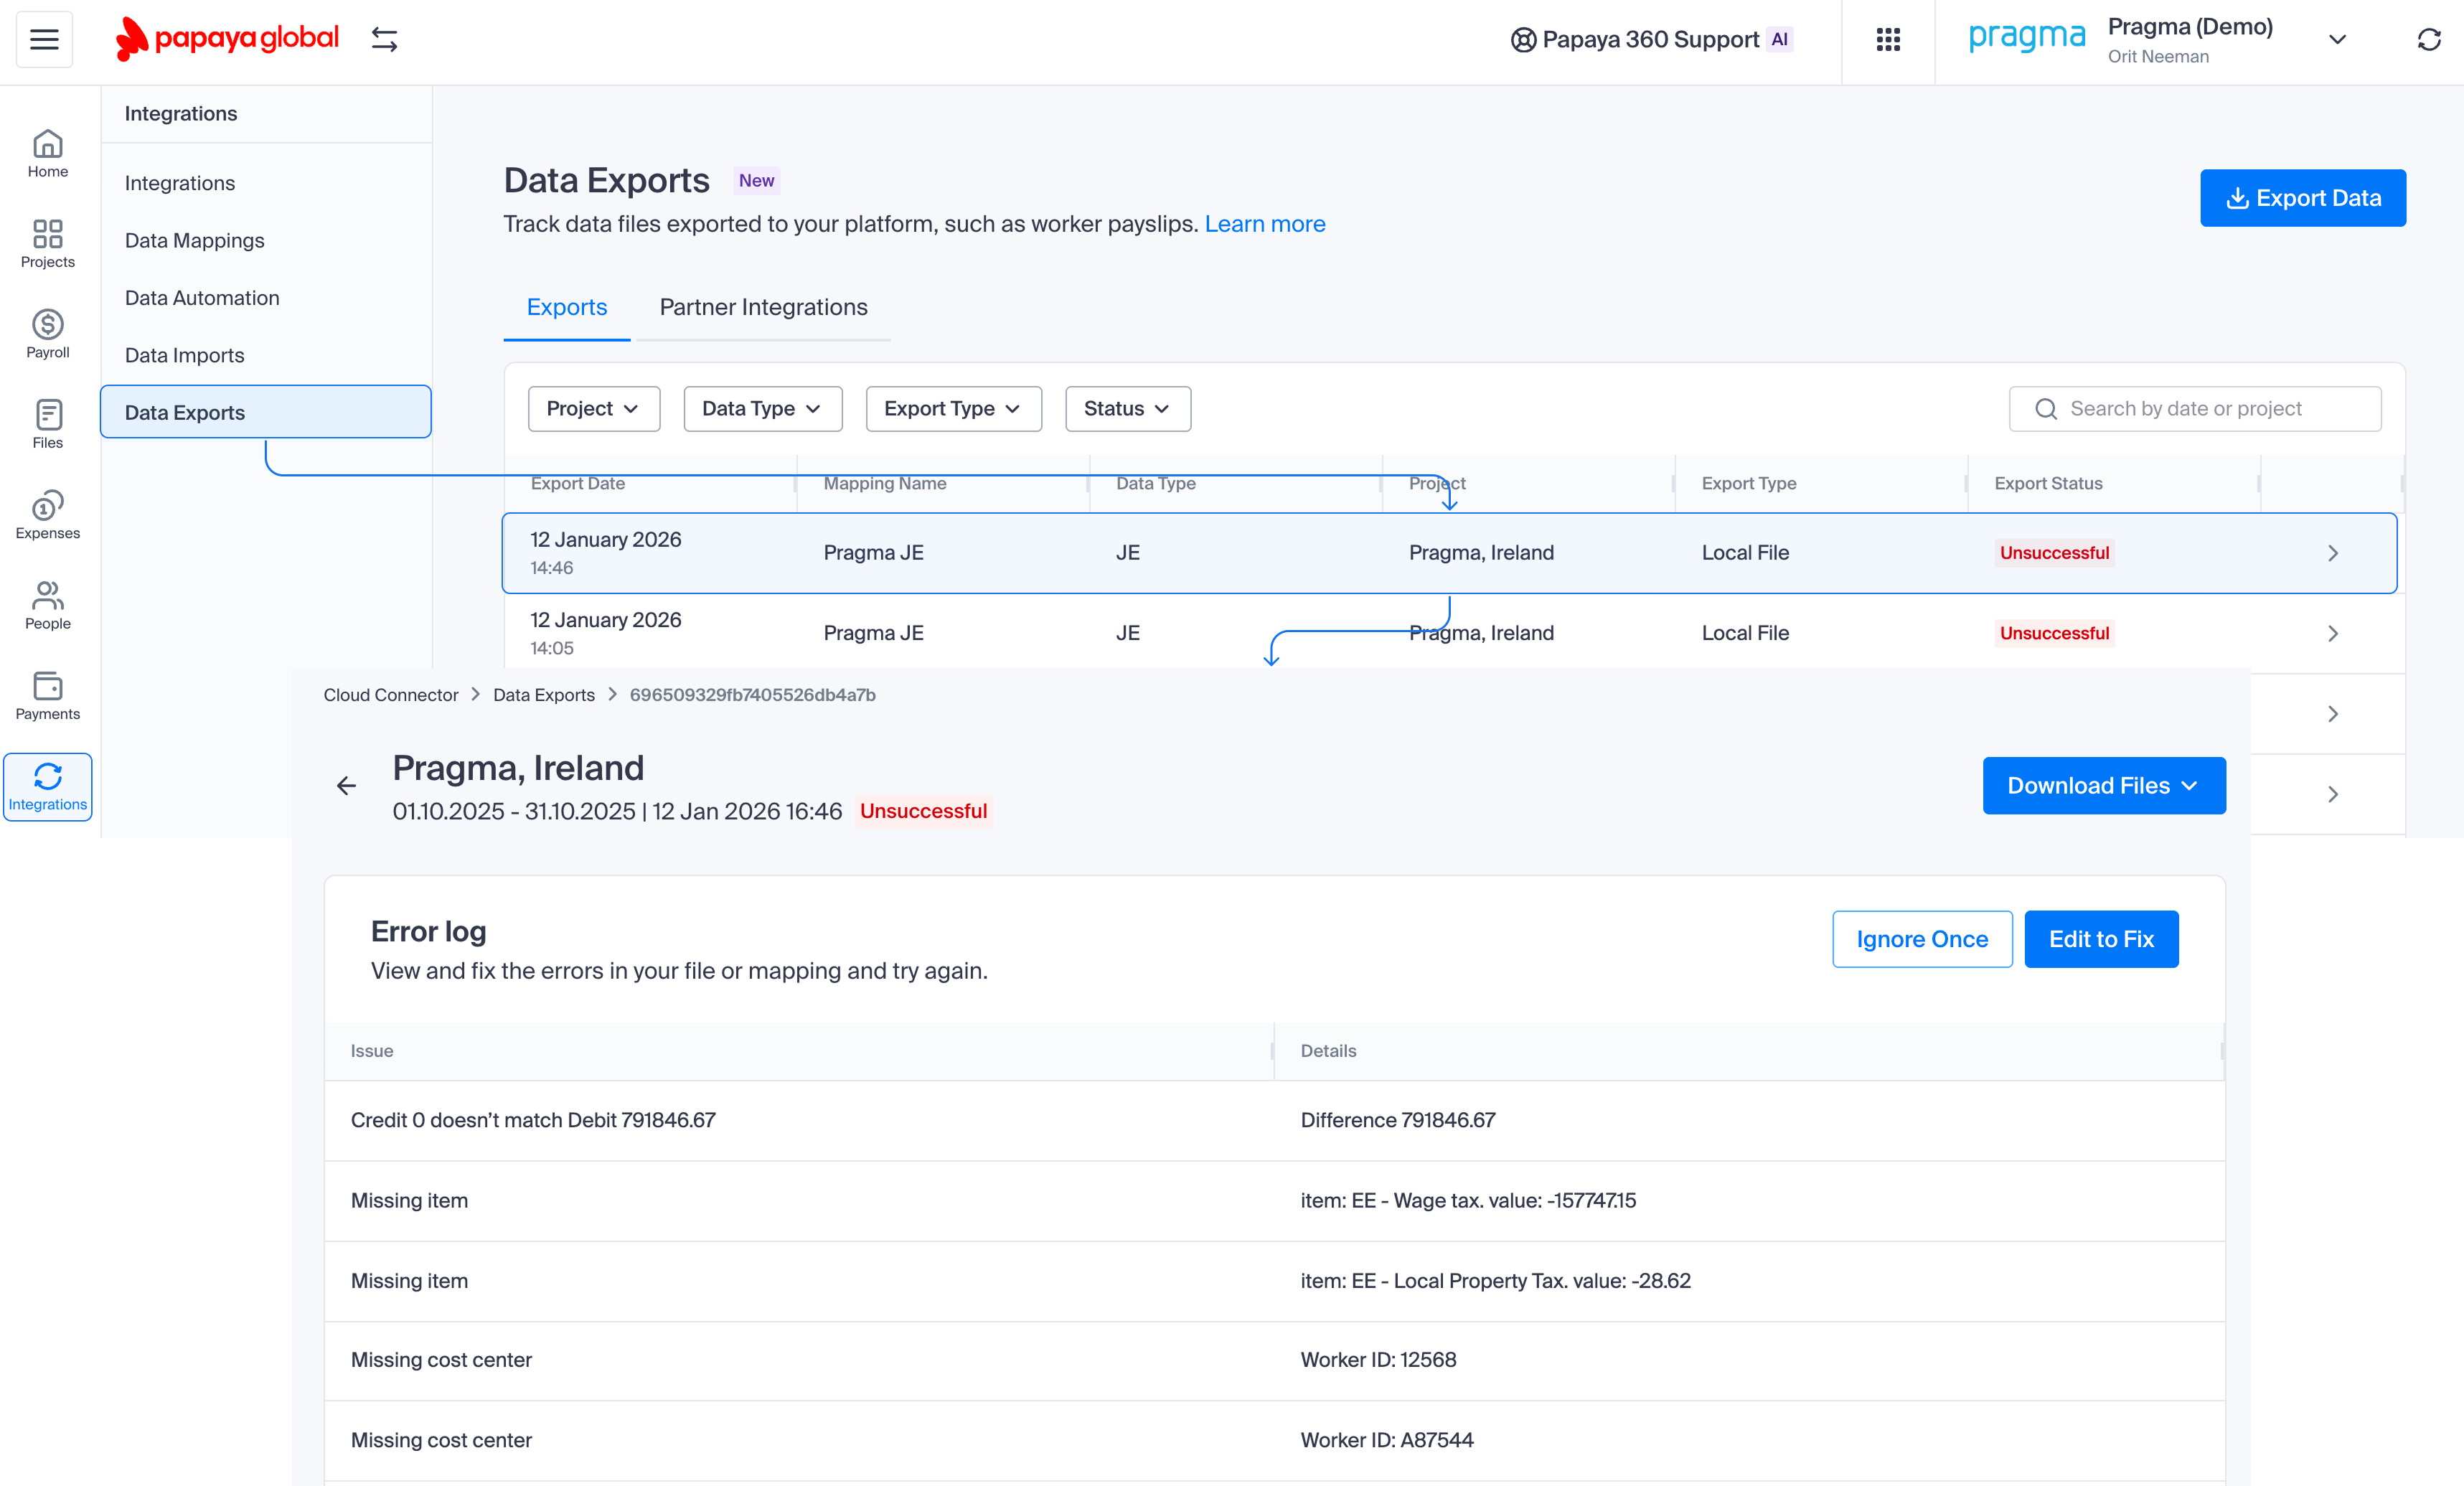The height and width of the screenshot is (1486, 2464).
Task: Click the Export Data button
Action: pos(2302,198)
